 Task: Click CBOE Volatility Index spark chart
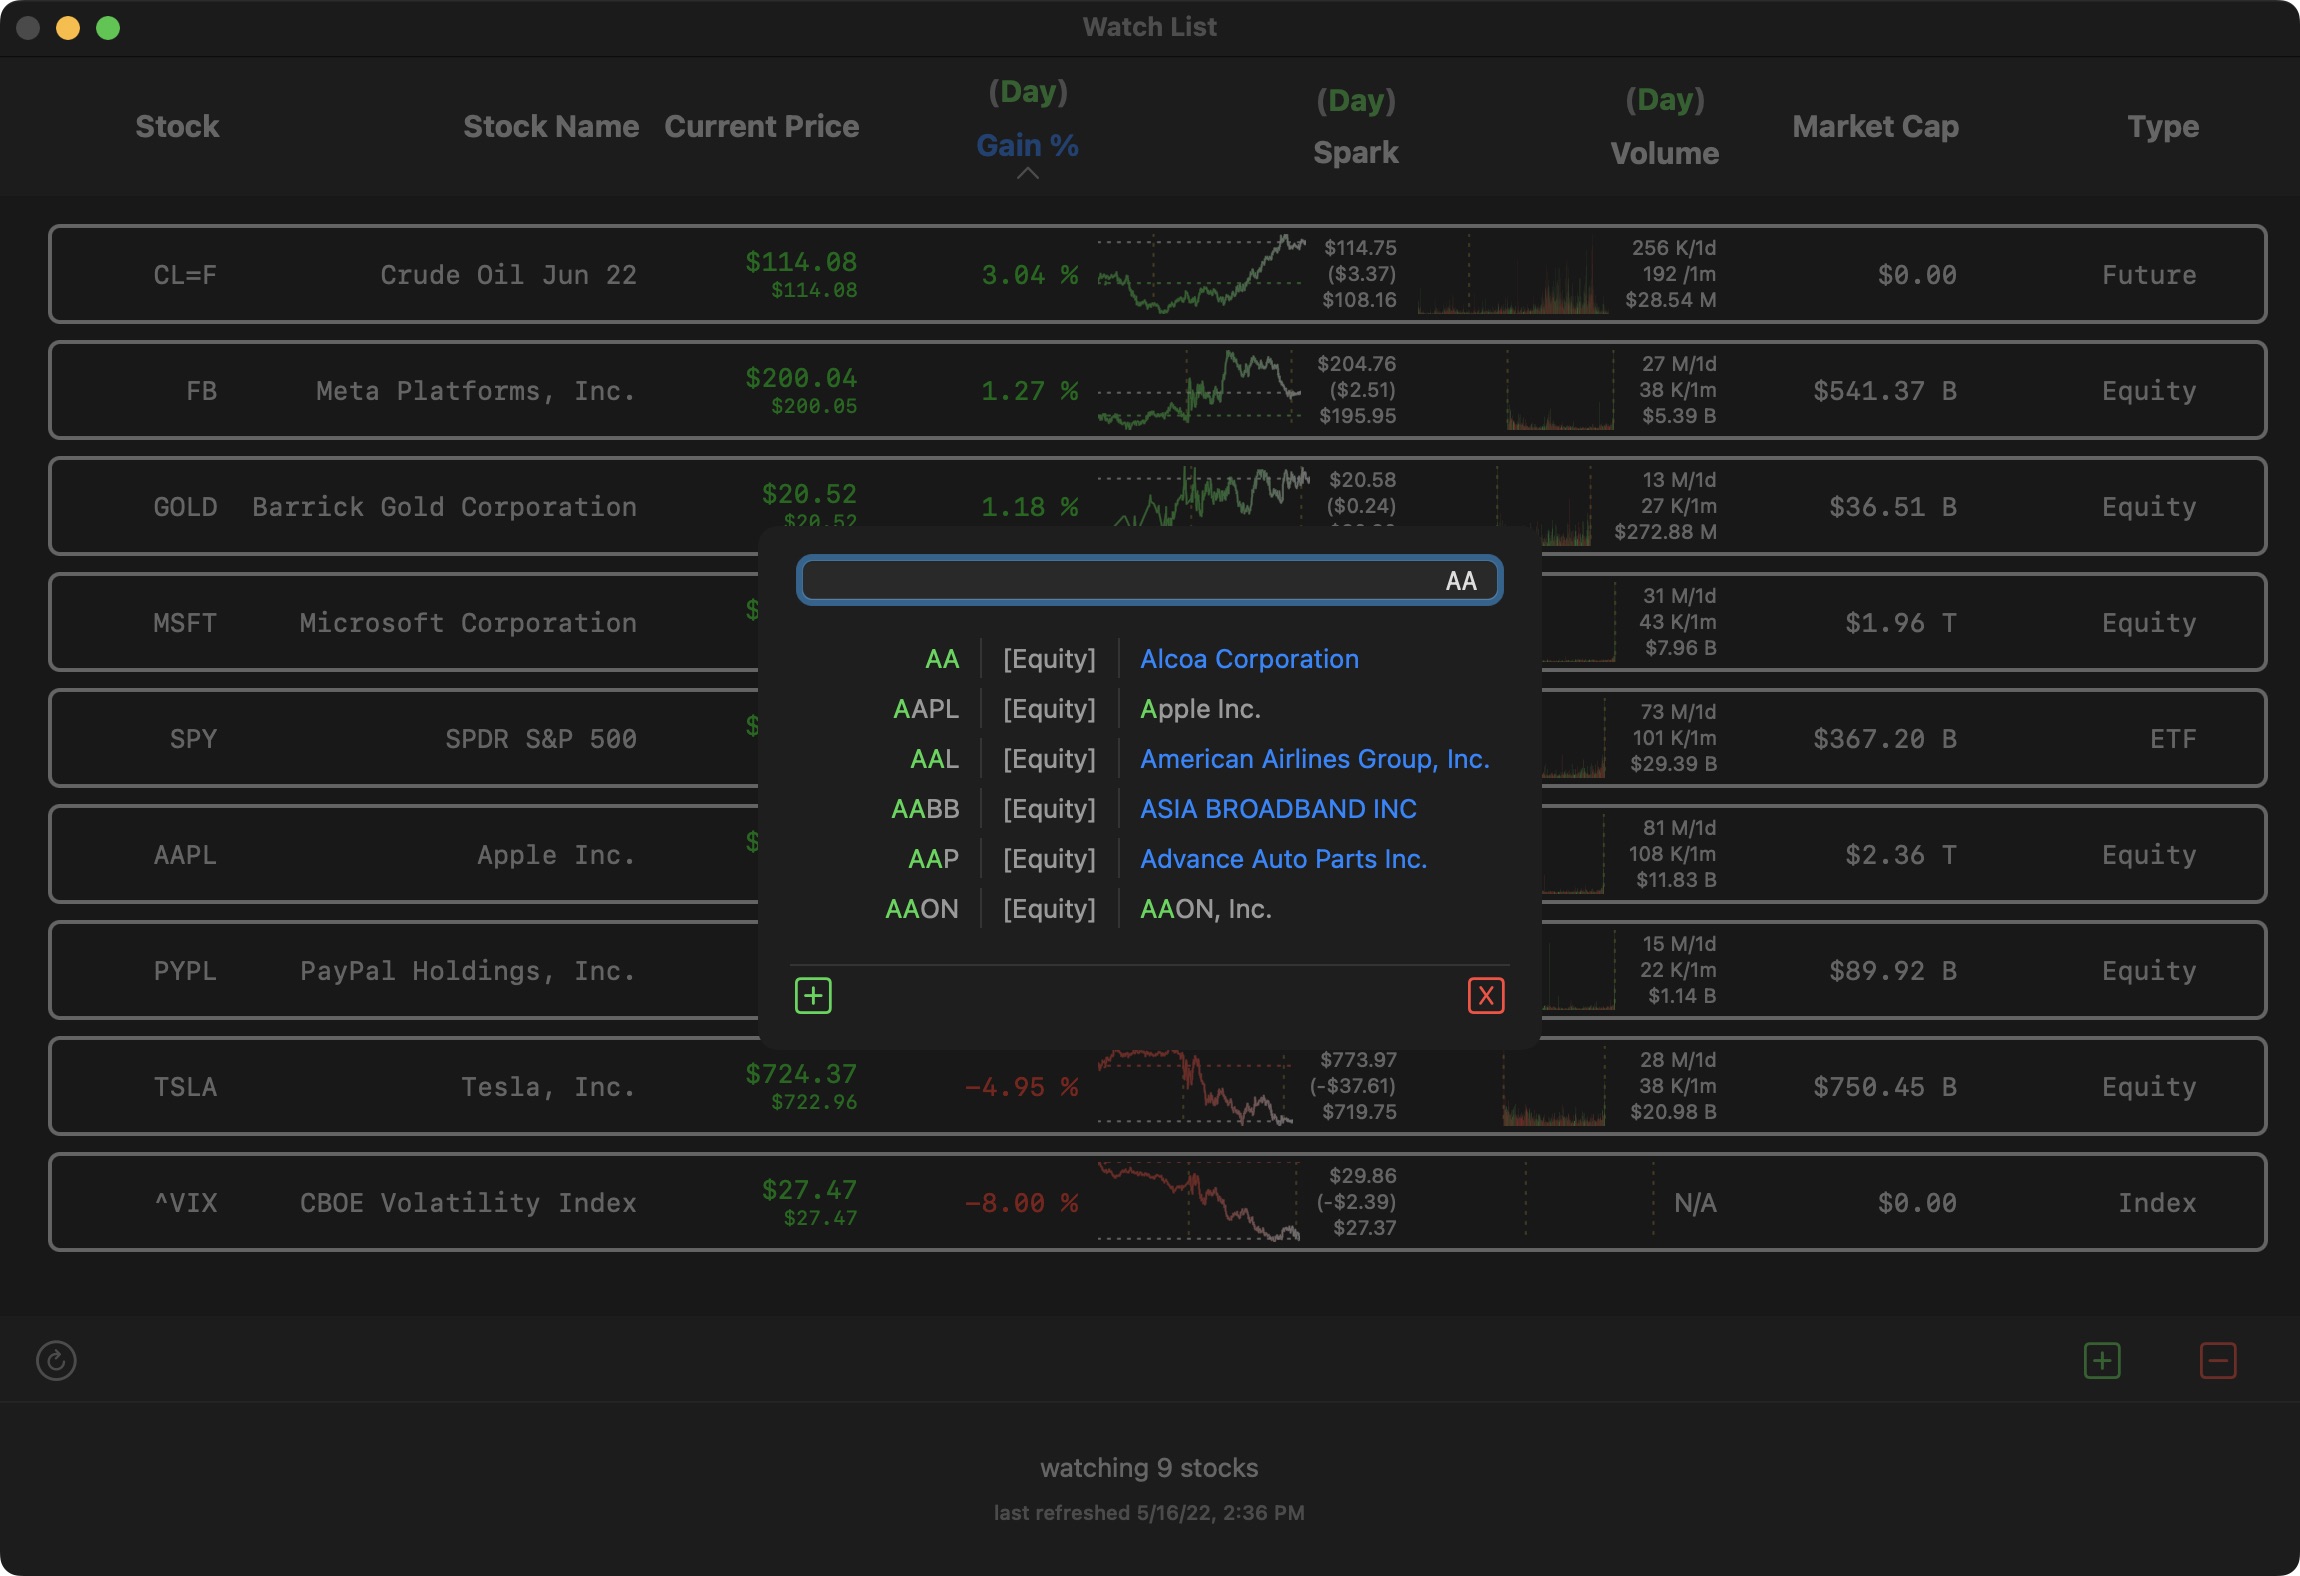1198,1202
